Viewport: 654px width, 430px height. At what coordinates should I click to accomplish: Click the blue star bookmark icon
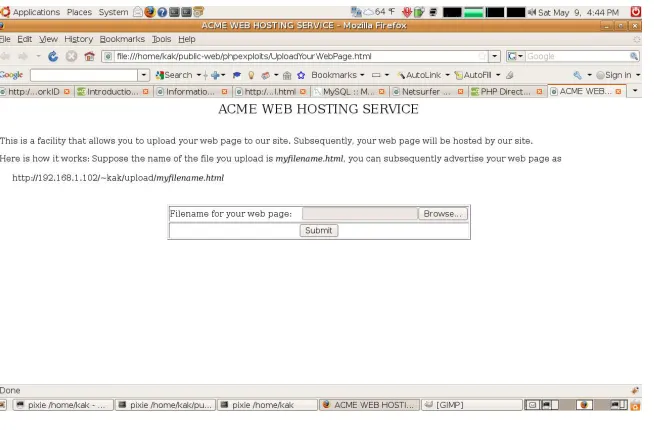pos(301,75)
